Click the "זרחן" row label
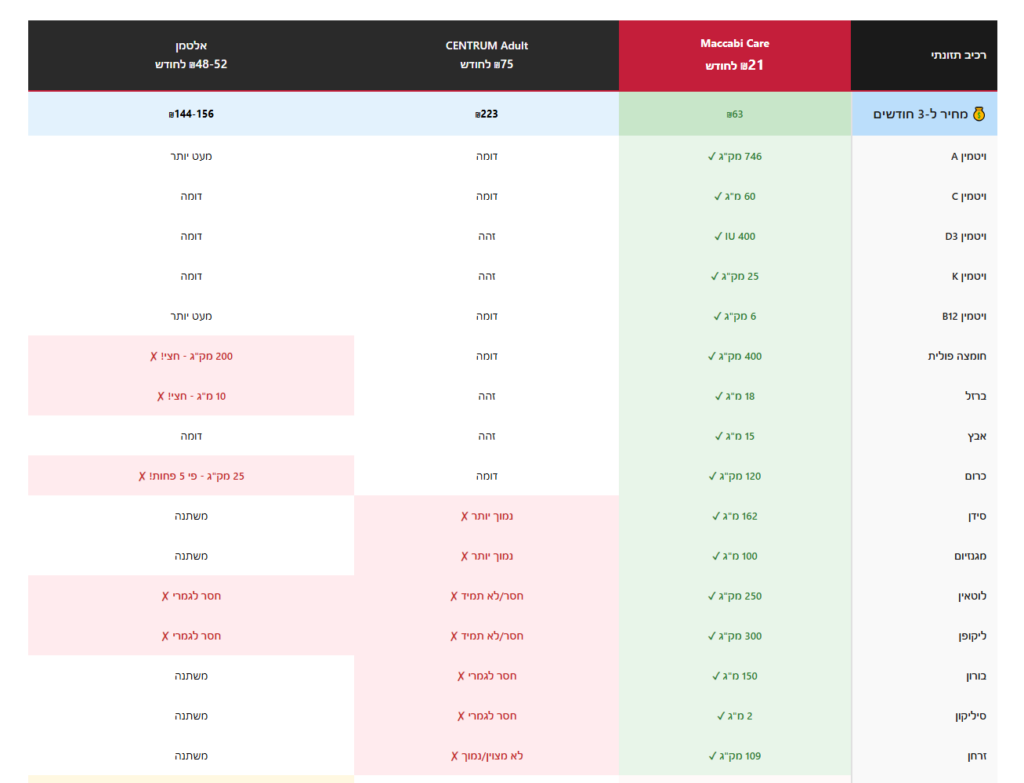1024x783 pixels. pyautogui.click(x=976, y=756)
